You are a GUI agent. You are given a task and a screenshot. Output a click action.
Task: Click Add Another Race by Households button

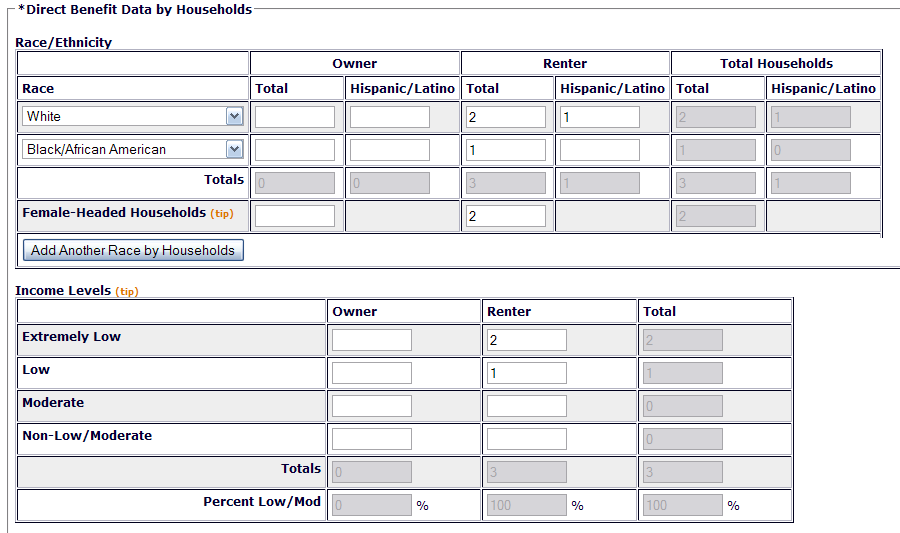(133, 250)
